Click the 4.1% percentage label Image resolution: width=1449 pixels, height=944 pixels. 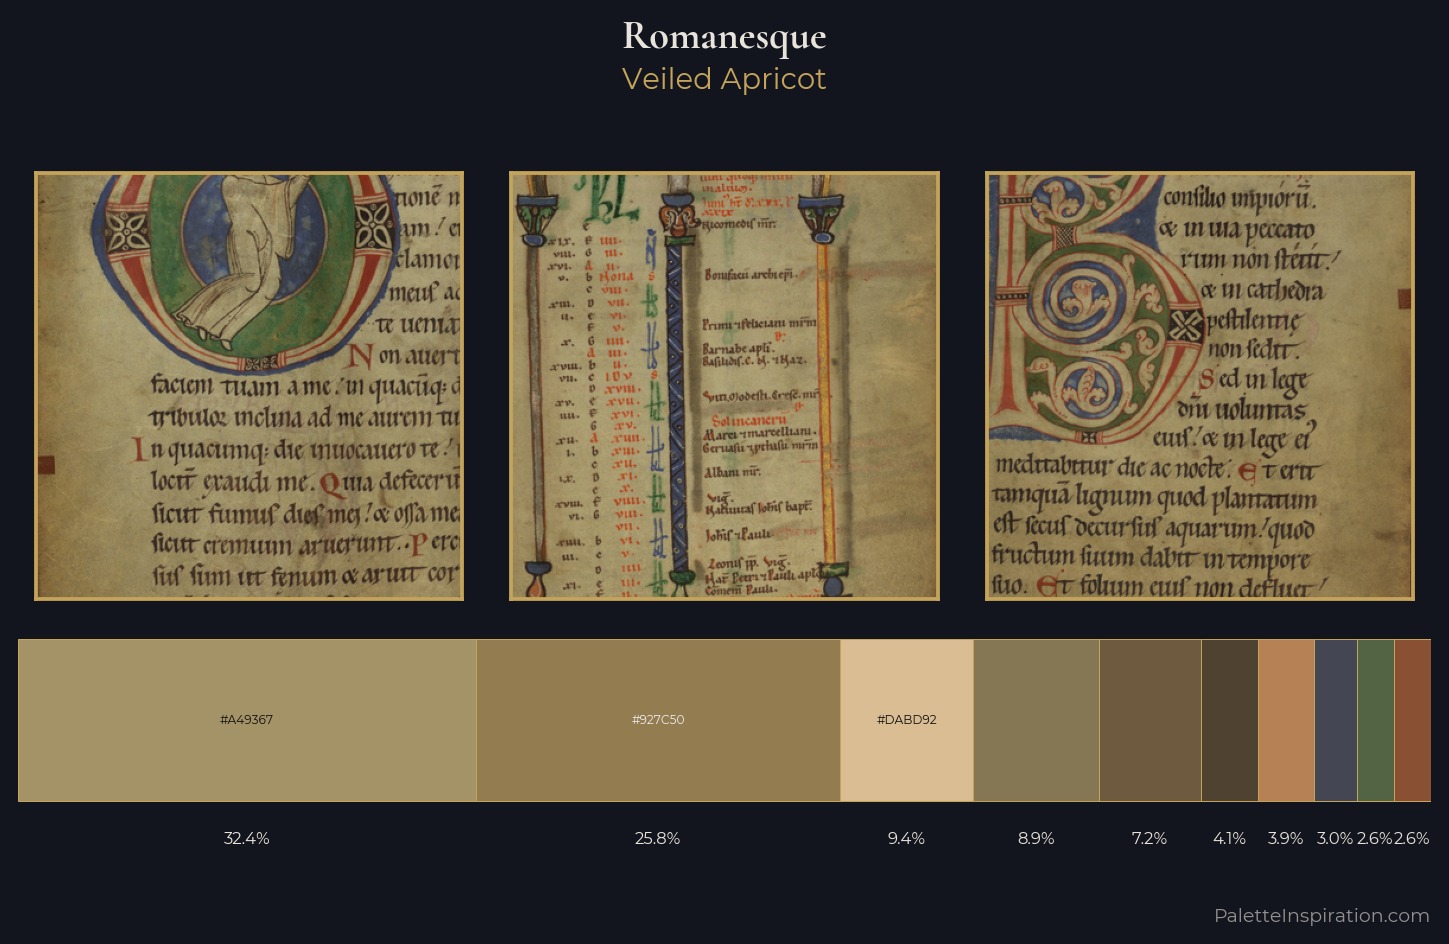tap(1230, 838)
